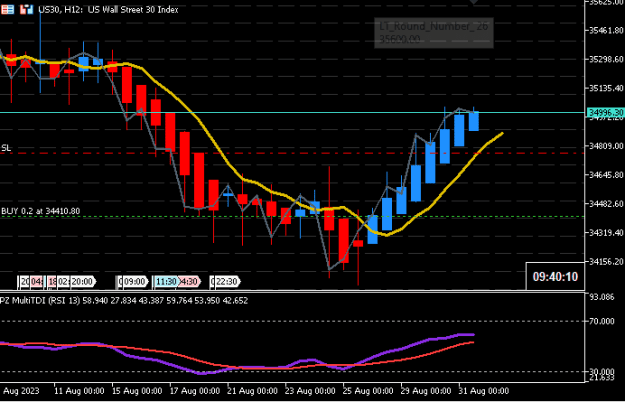Open the one-click trading panel icon

coord(27,9)
